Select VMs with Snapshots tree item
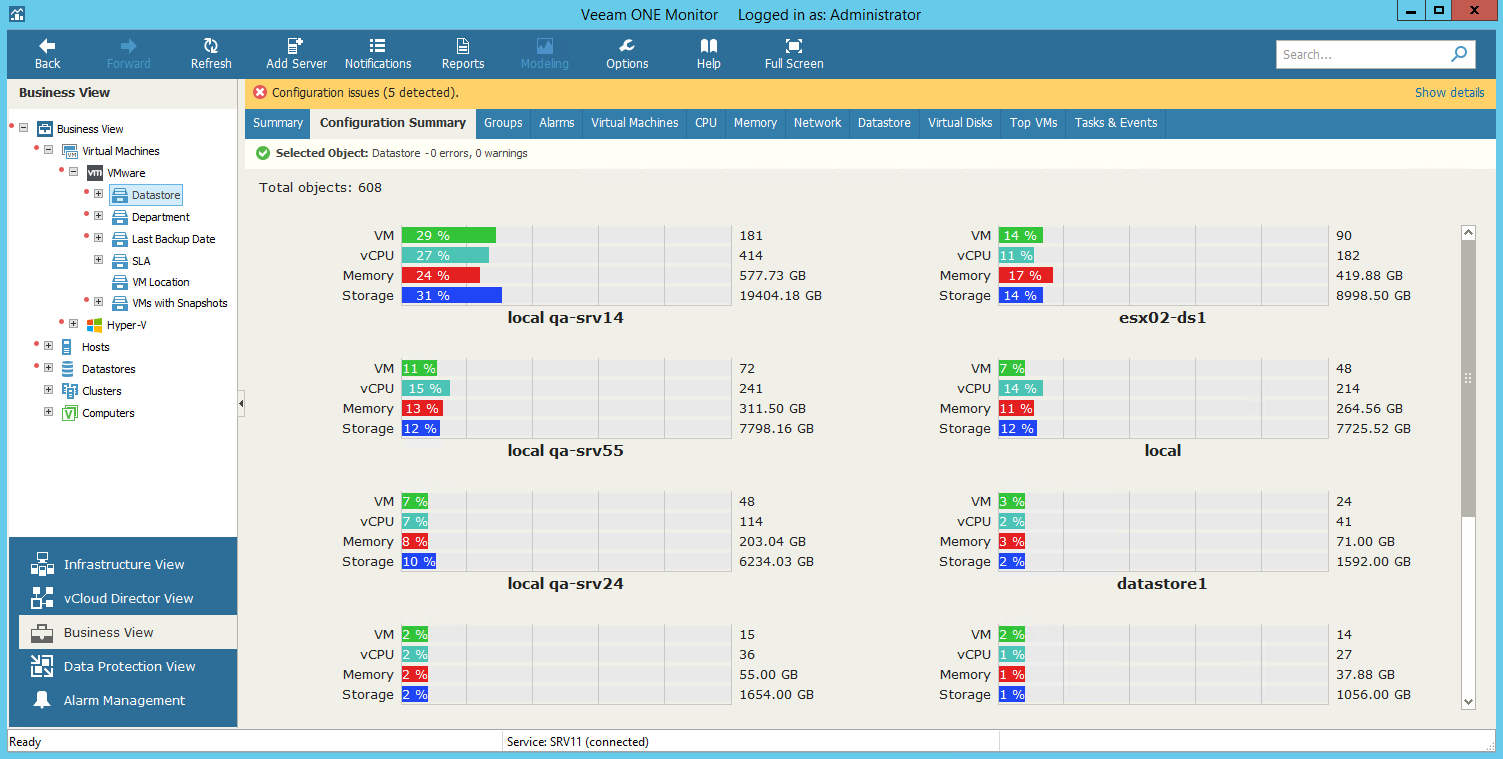1503x759 pixels. pyautogui.click(x=180, y=303)
